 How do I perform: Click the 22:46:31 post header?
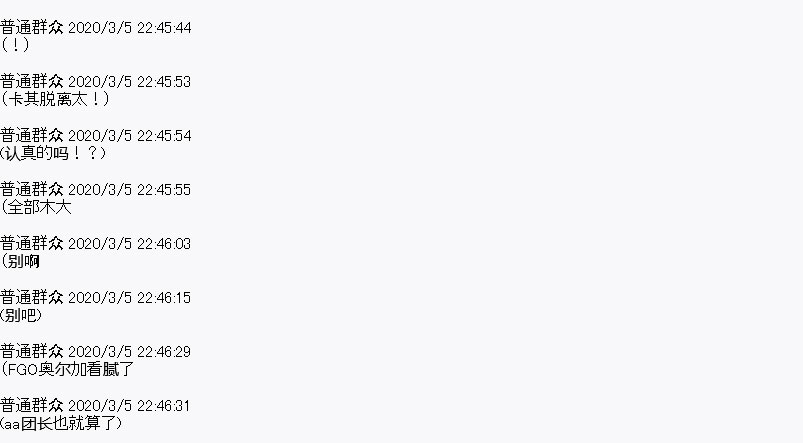coord(96,406)
